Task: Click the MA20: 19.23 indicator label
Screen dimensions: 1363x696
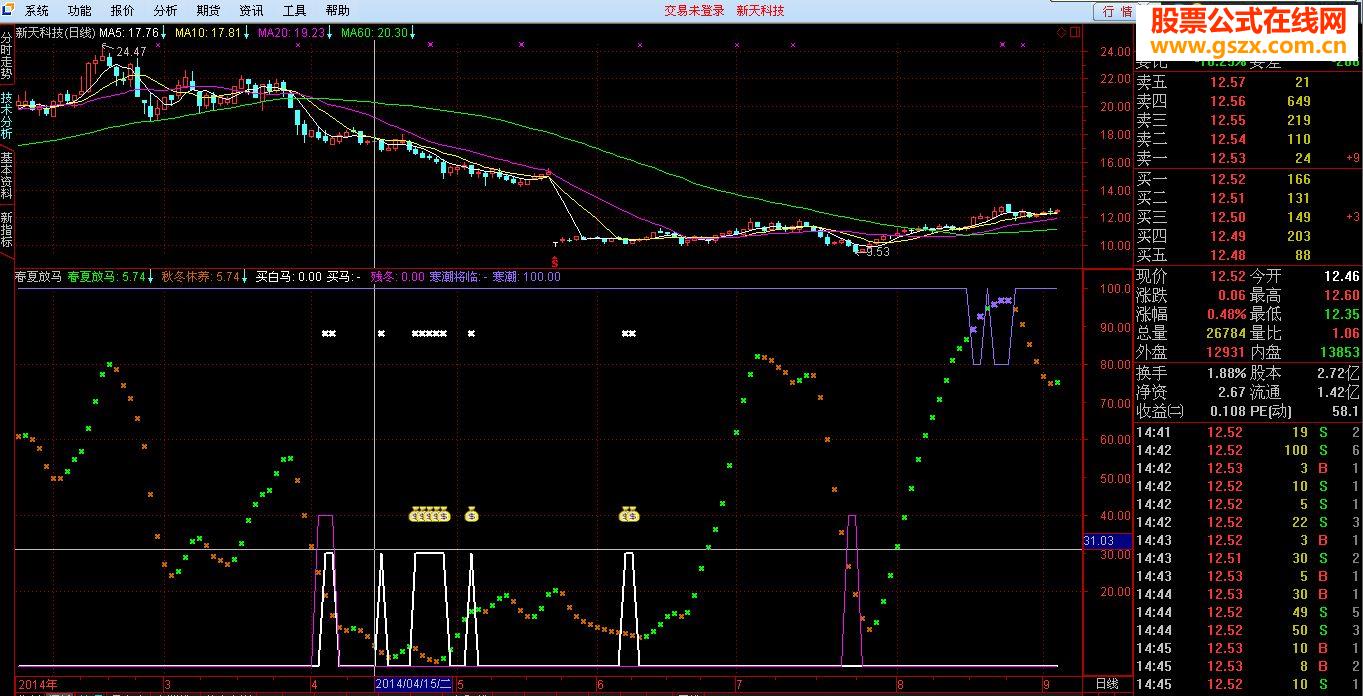Action: [x=291, y=32]
